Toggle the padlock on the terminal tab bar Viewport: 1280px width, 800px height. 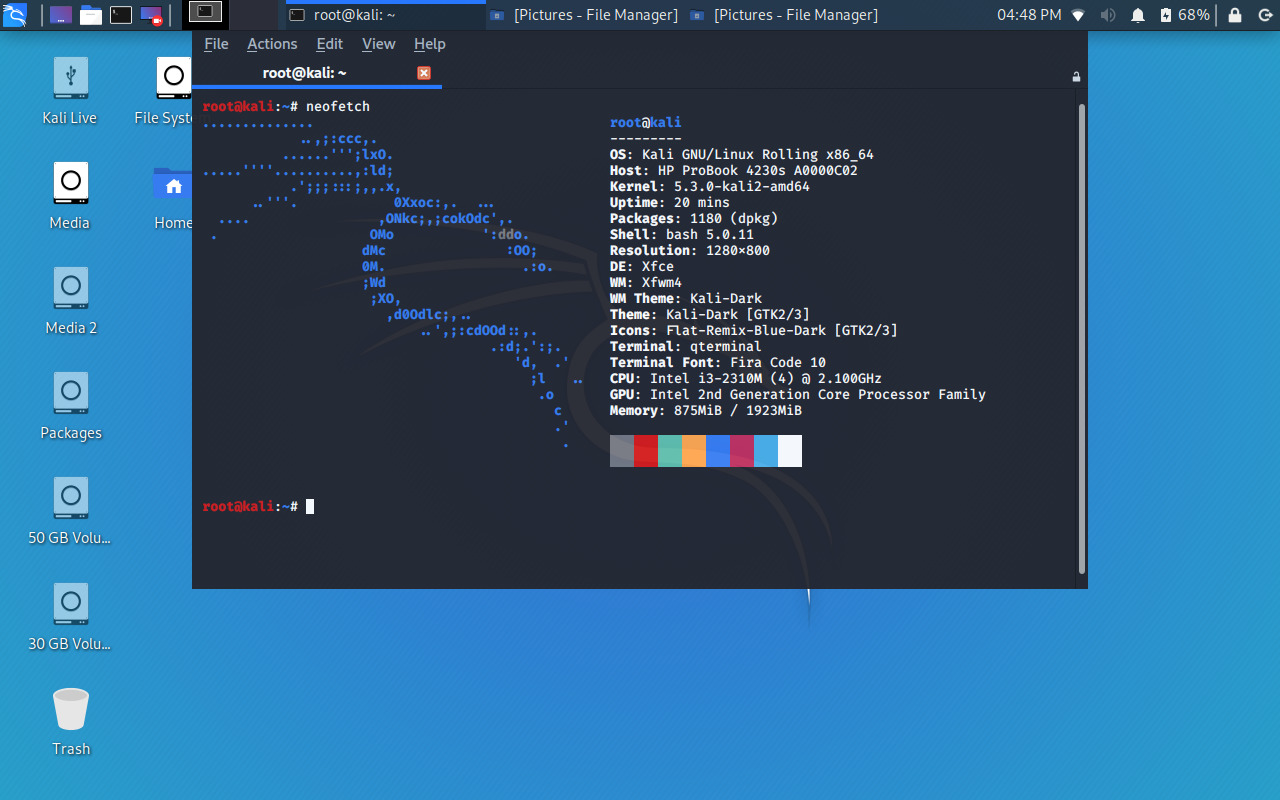tap(1076, 76)
